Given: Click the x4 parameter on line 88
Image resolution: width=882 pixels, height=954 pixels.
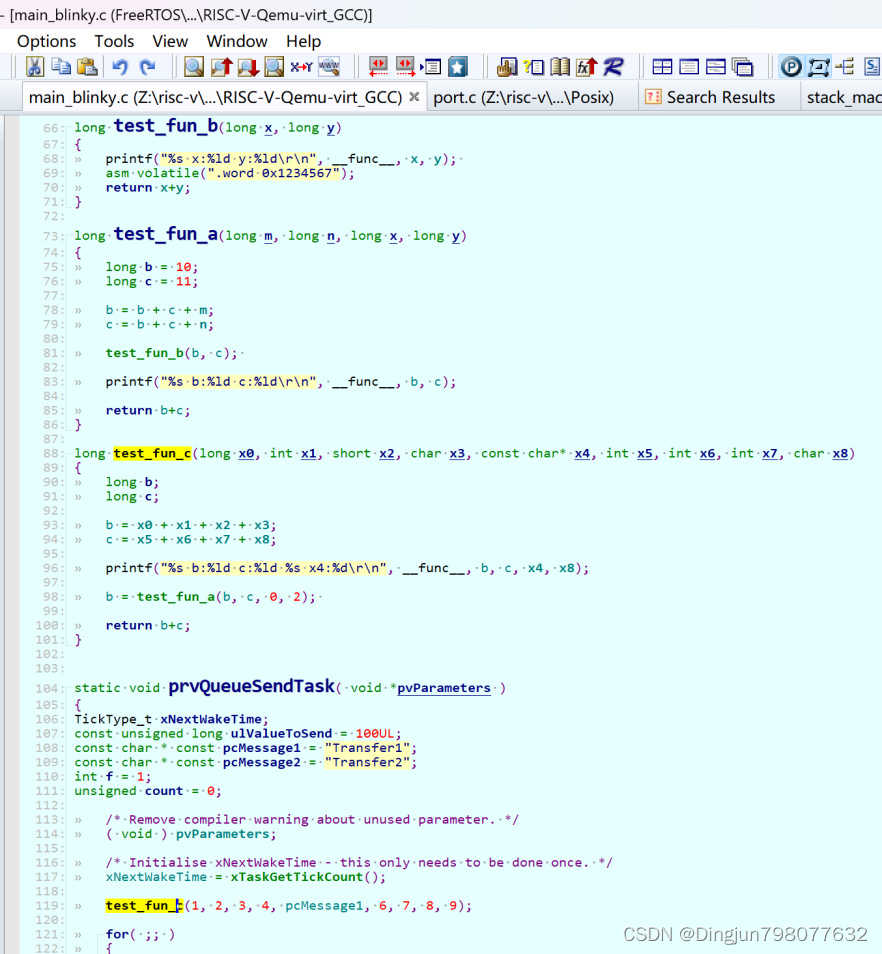Looking at the screenshot, I should [x=582, y=453].
